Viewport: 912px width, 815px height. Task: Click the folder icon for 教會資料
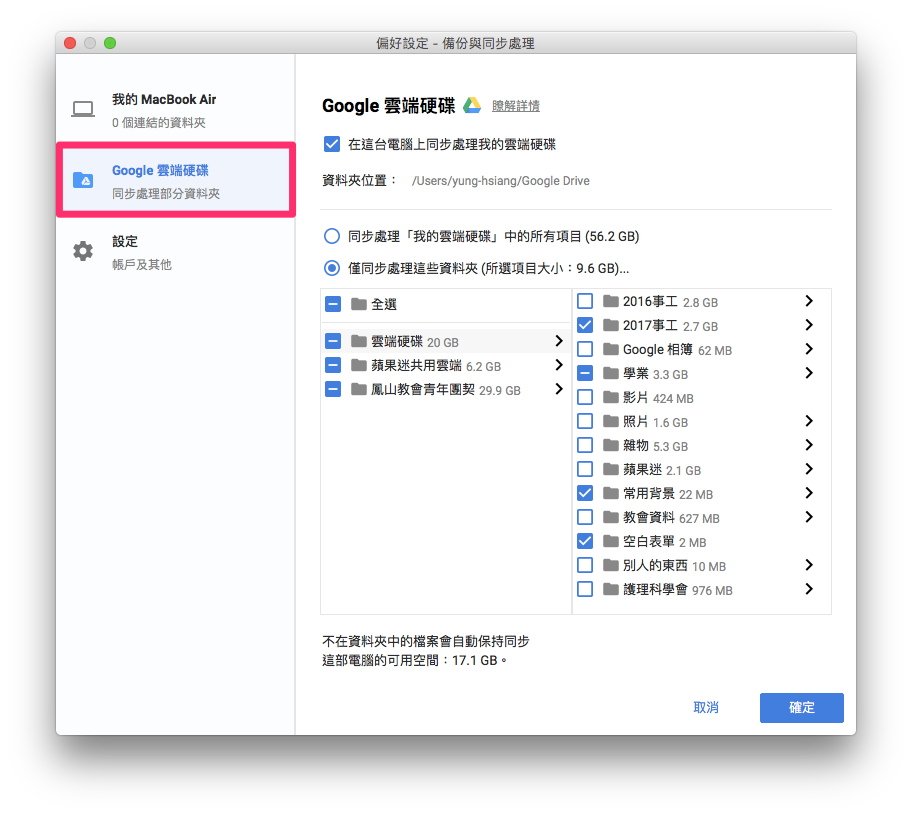tap(611, 517)
